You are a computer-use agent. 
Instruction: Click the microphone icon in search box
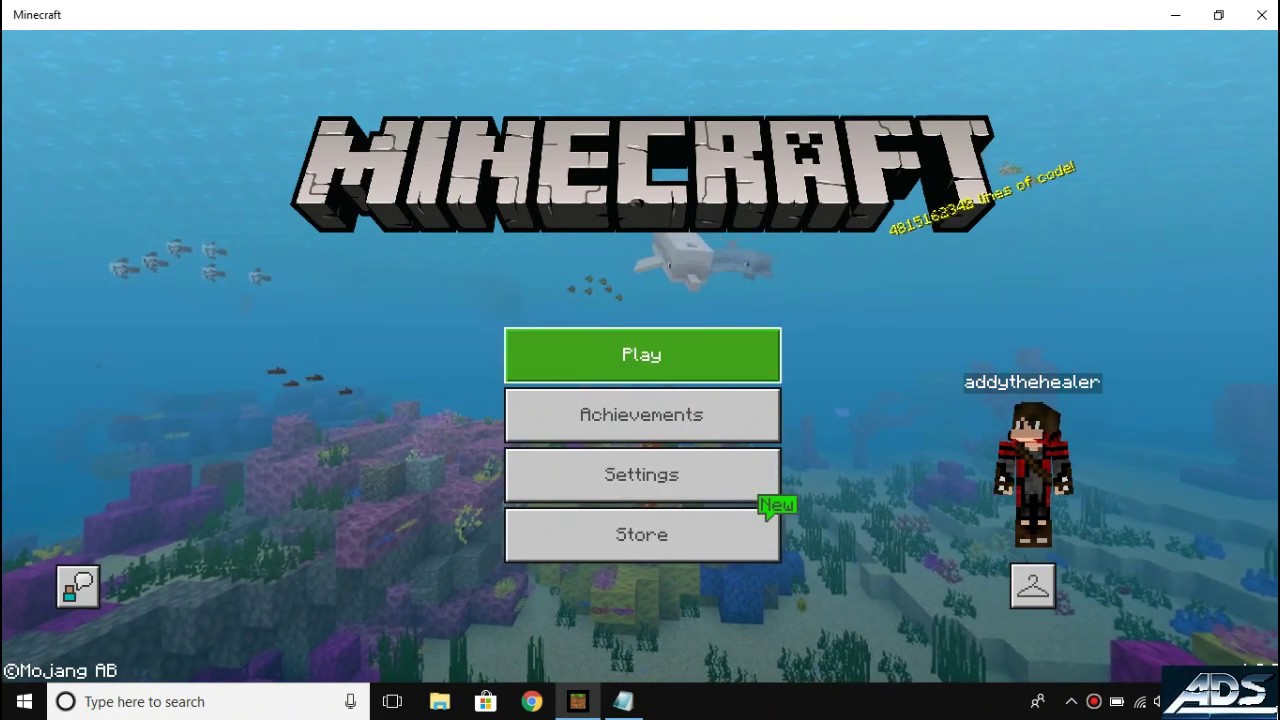tap(350, 702)
